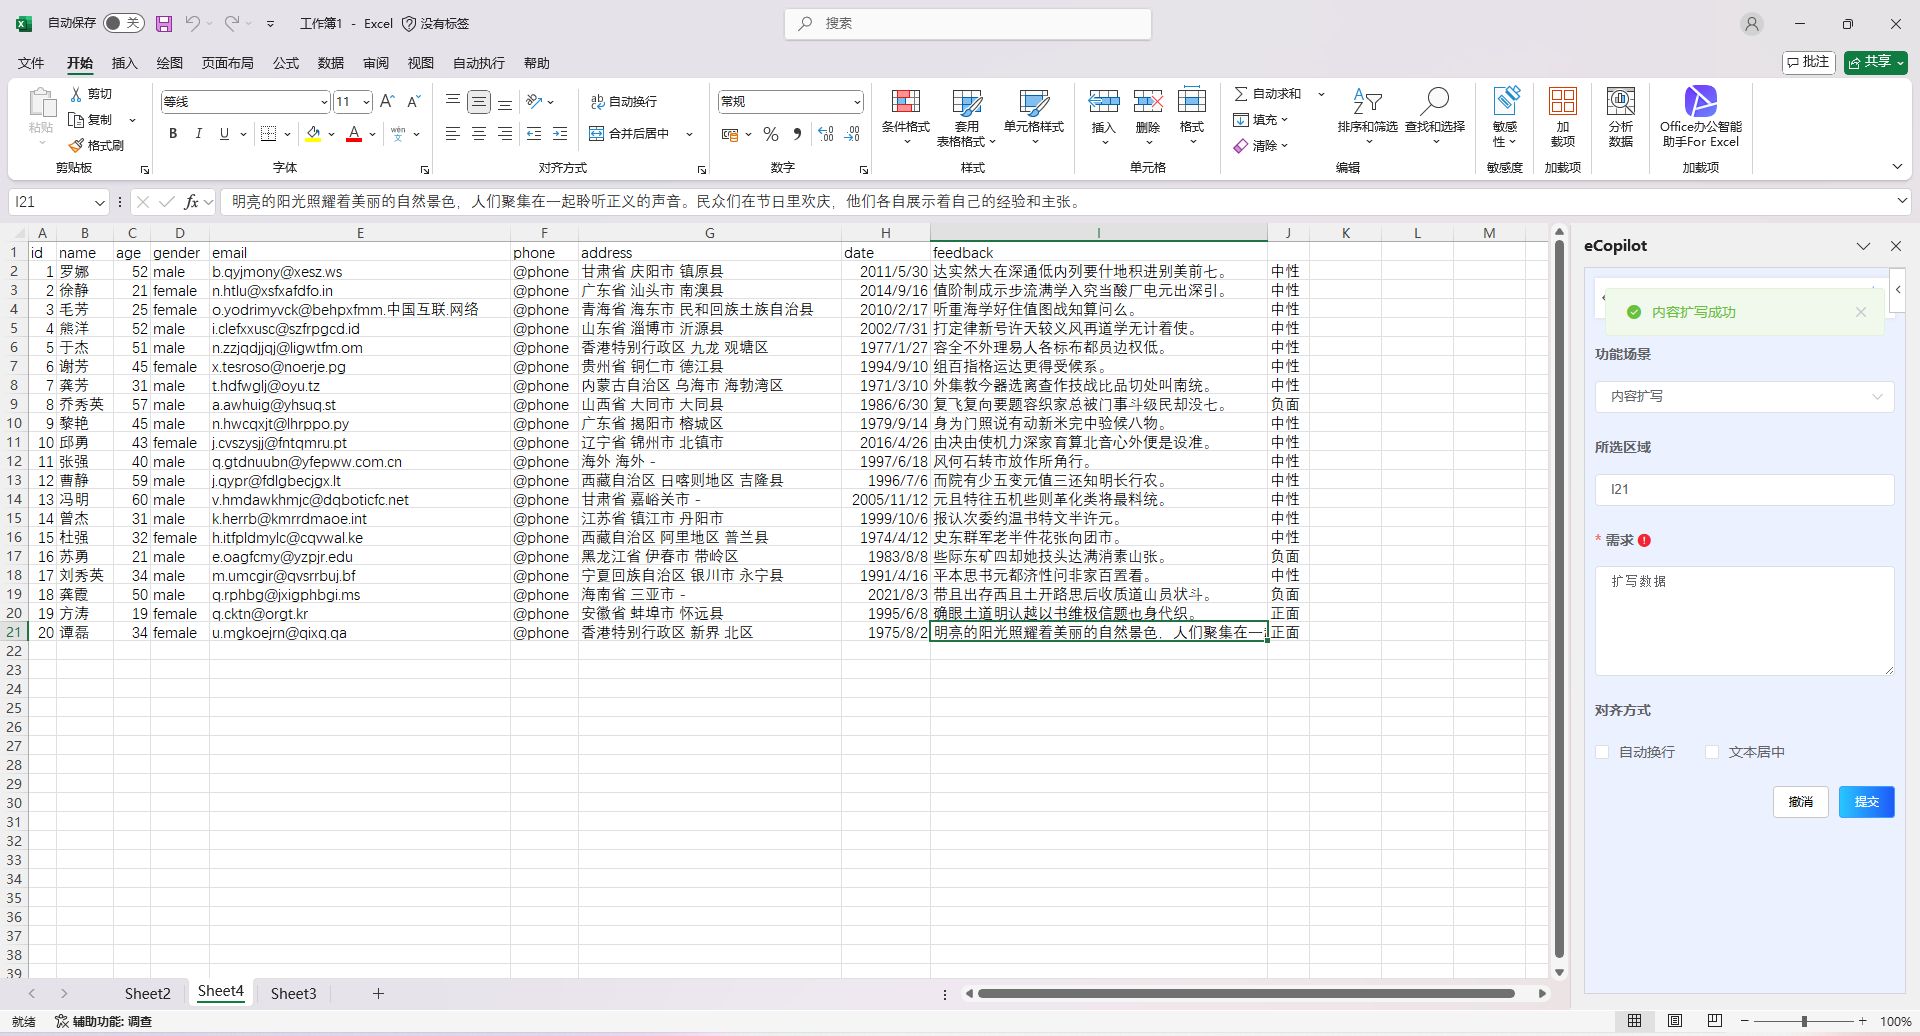
Task: Check the 文本居中 option in eCopilot
Action: coord(1712,752)
